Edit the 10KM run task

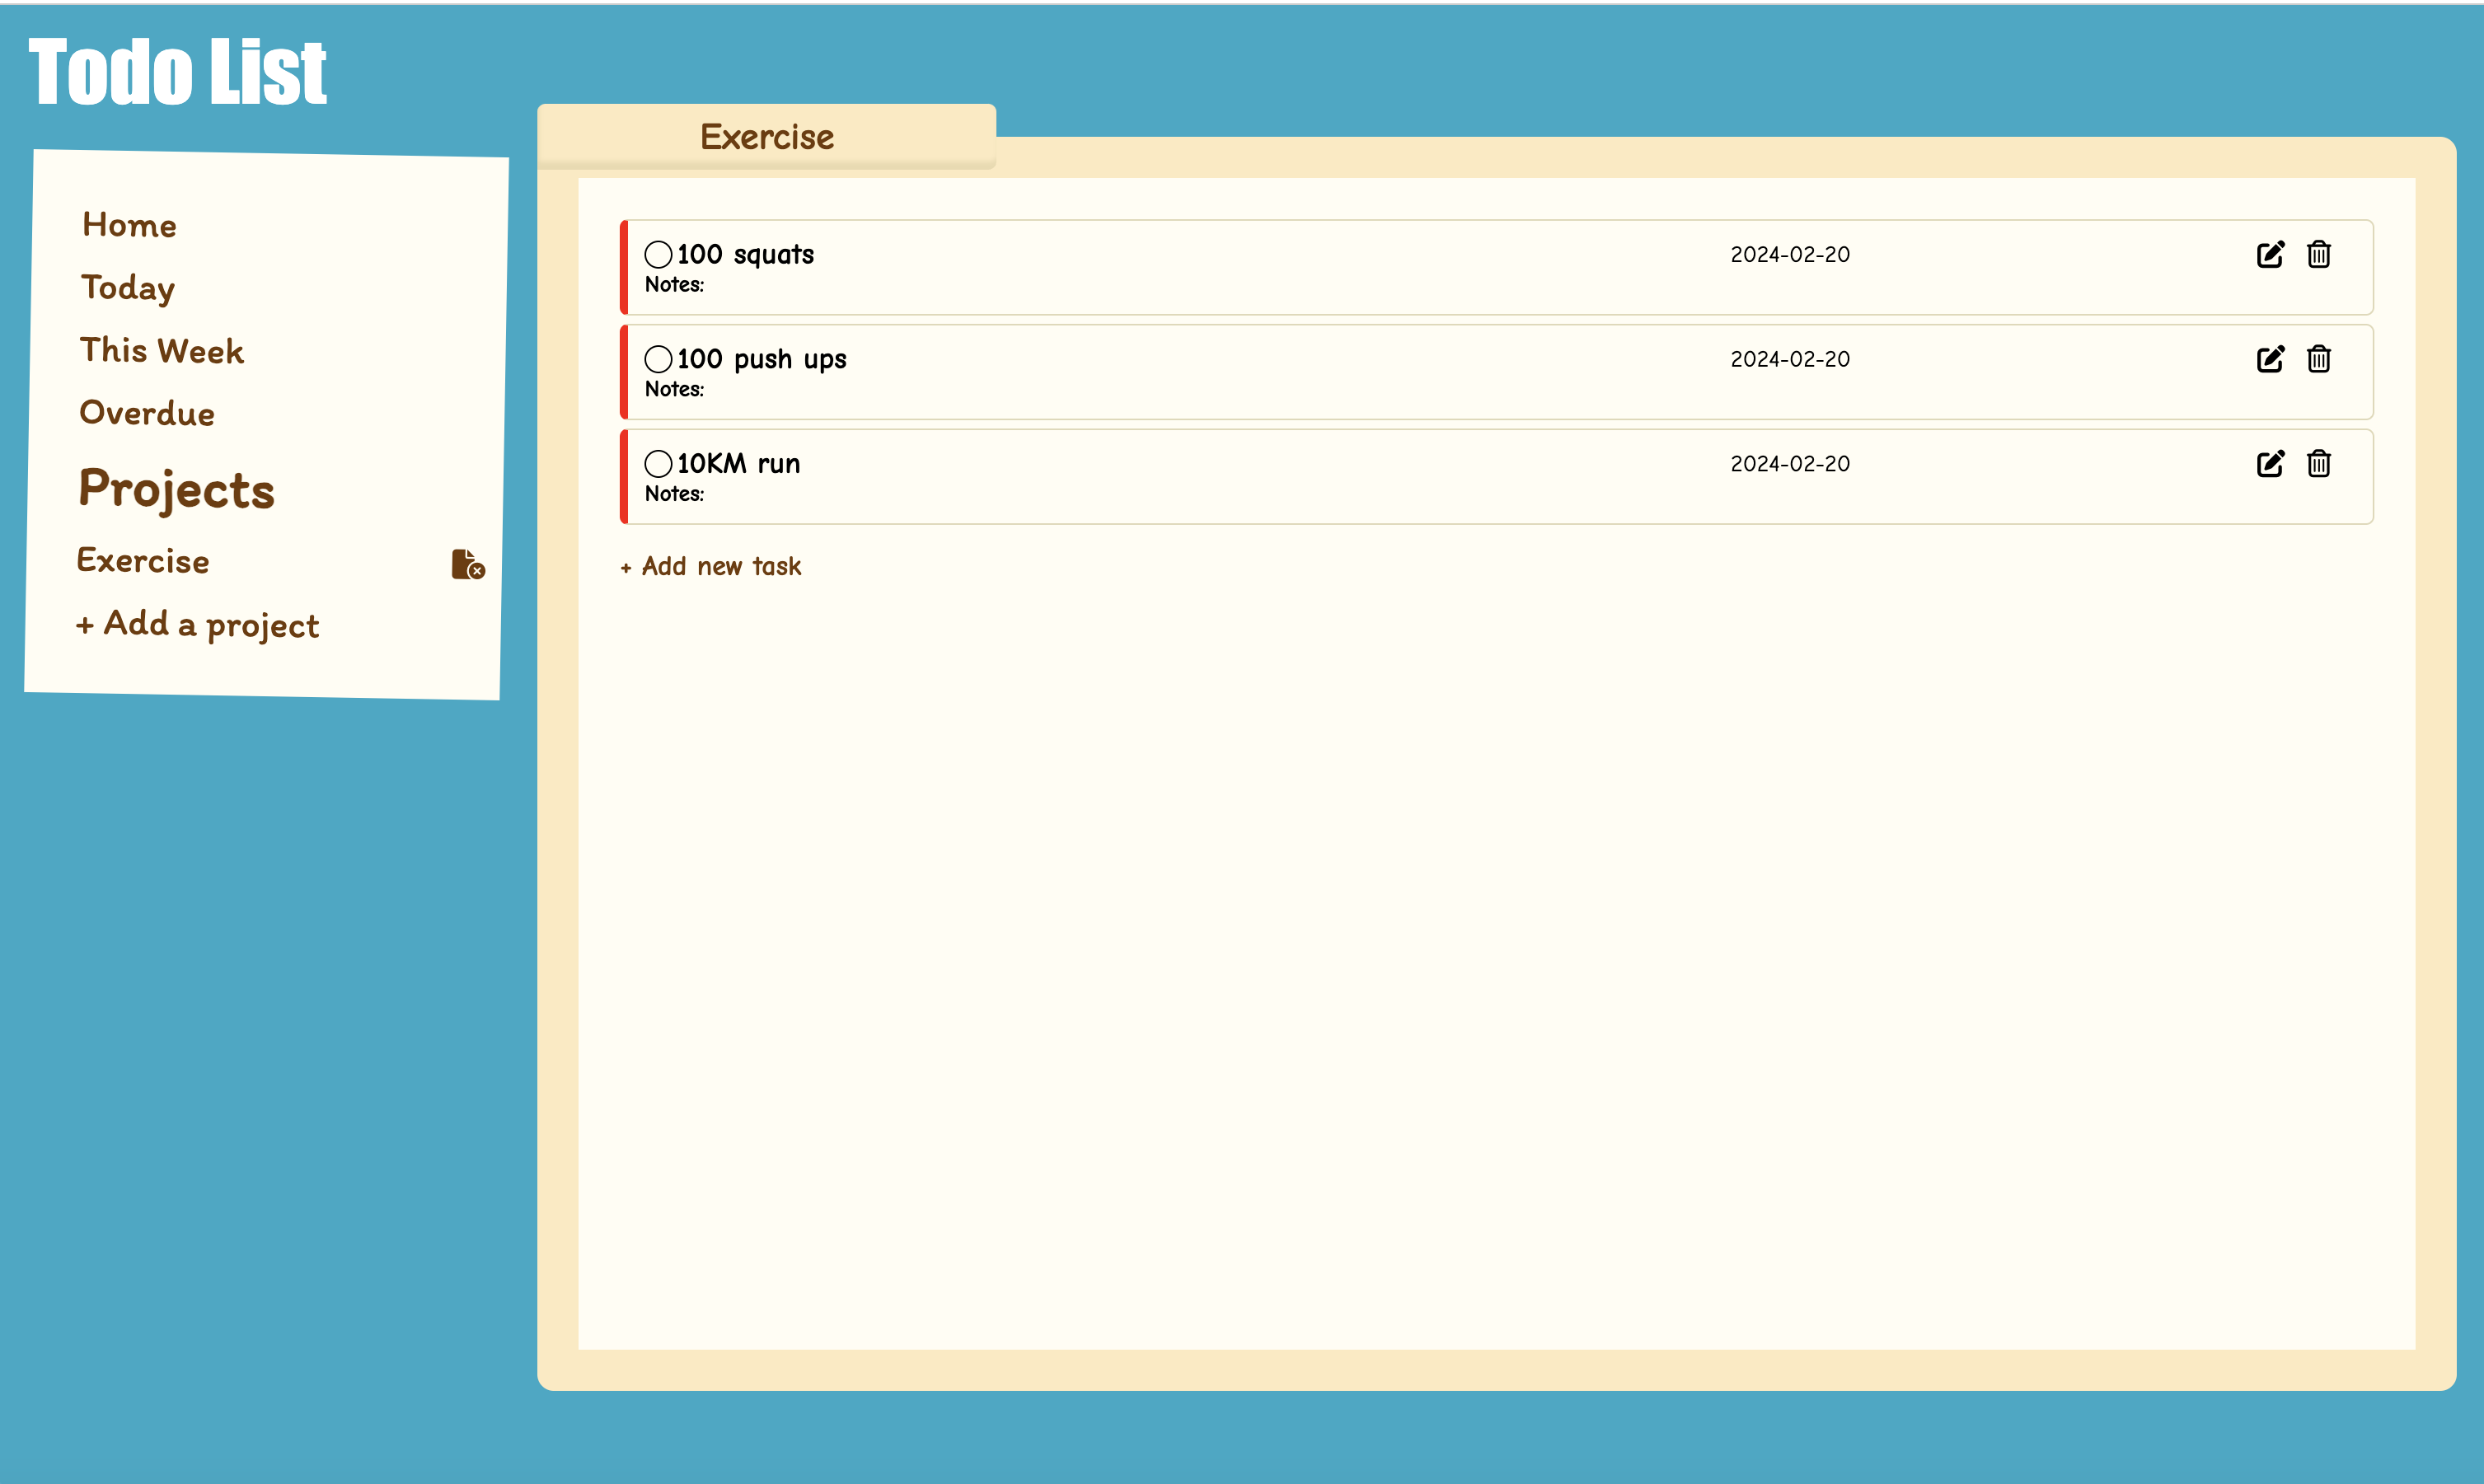[x=2270, y=463]
